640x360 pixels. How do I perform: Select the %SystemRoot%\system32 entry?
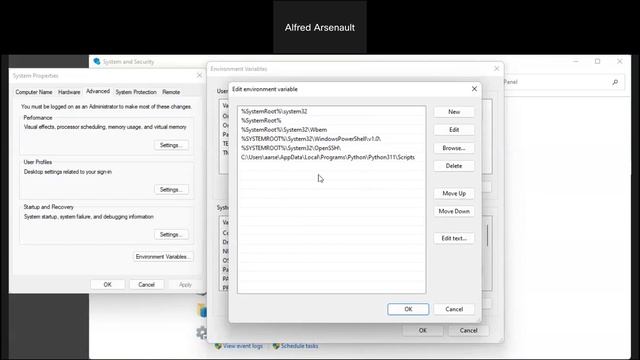(331, 111)
